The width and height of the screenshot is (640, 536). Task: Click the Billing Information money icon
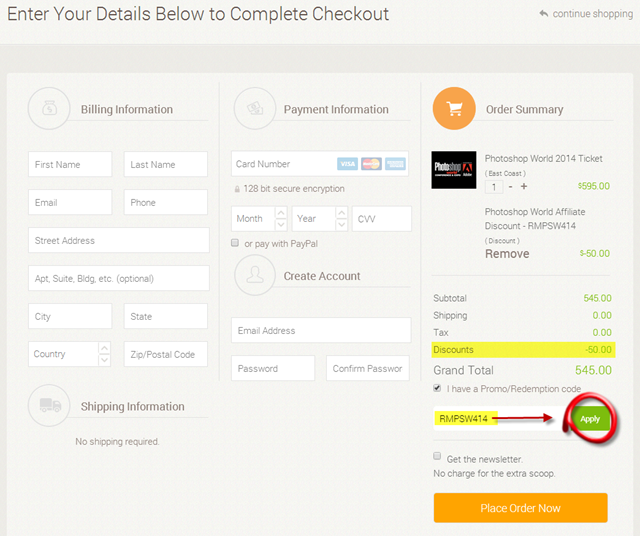(x=49, y=108)
